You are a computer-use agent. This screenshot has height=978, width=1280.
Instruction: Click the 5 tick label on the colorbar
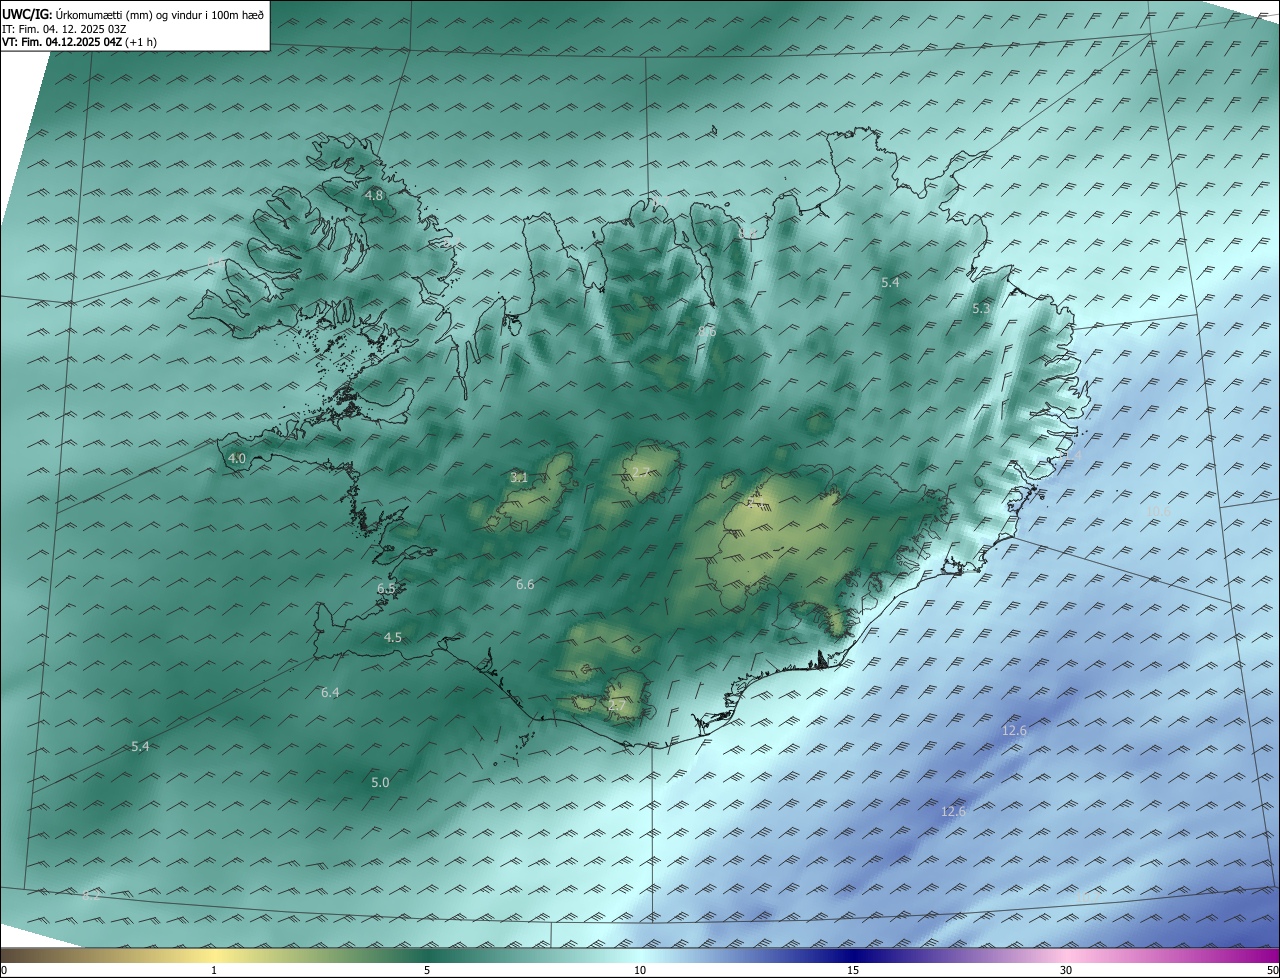427,970
